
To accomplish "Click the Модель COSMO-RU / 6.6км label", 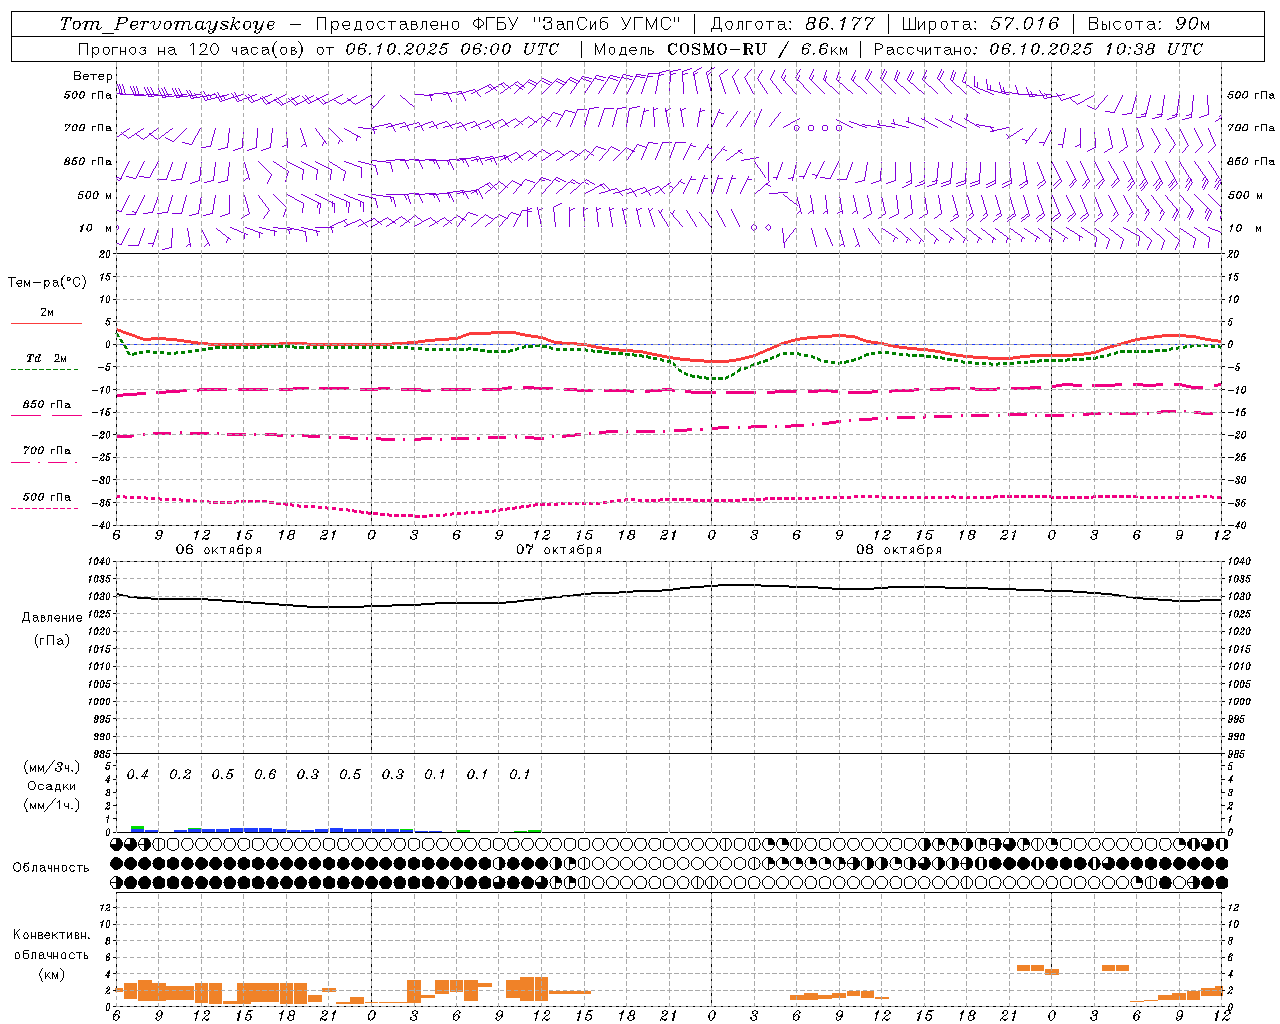I will pyautogui.click(x=720, y=49).
